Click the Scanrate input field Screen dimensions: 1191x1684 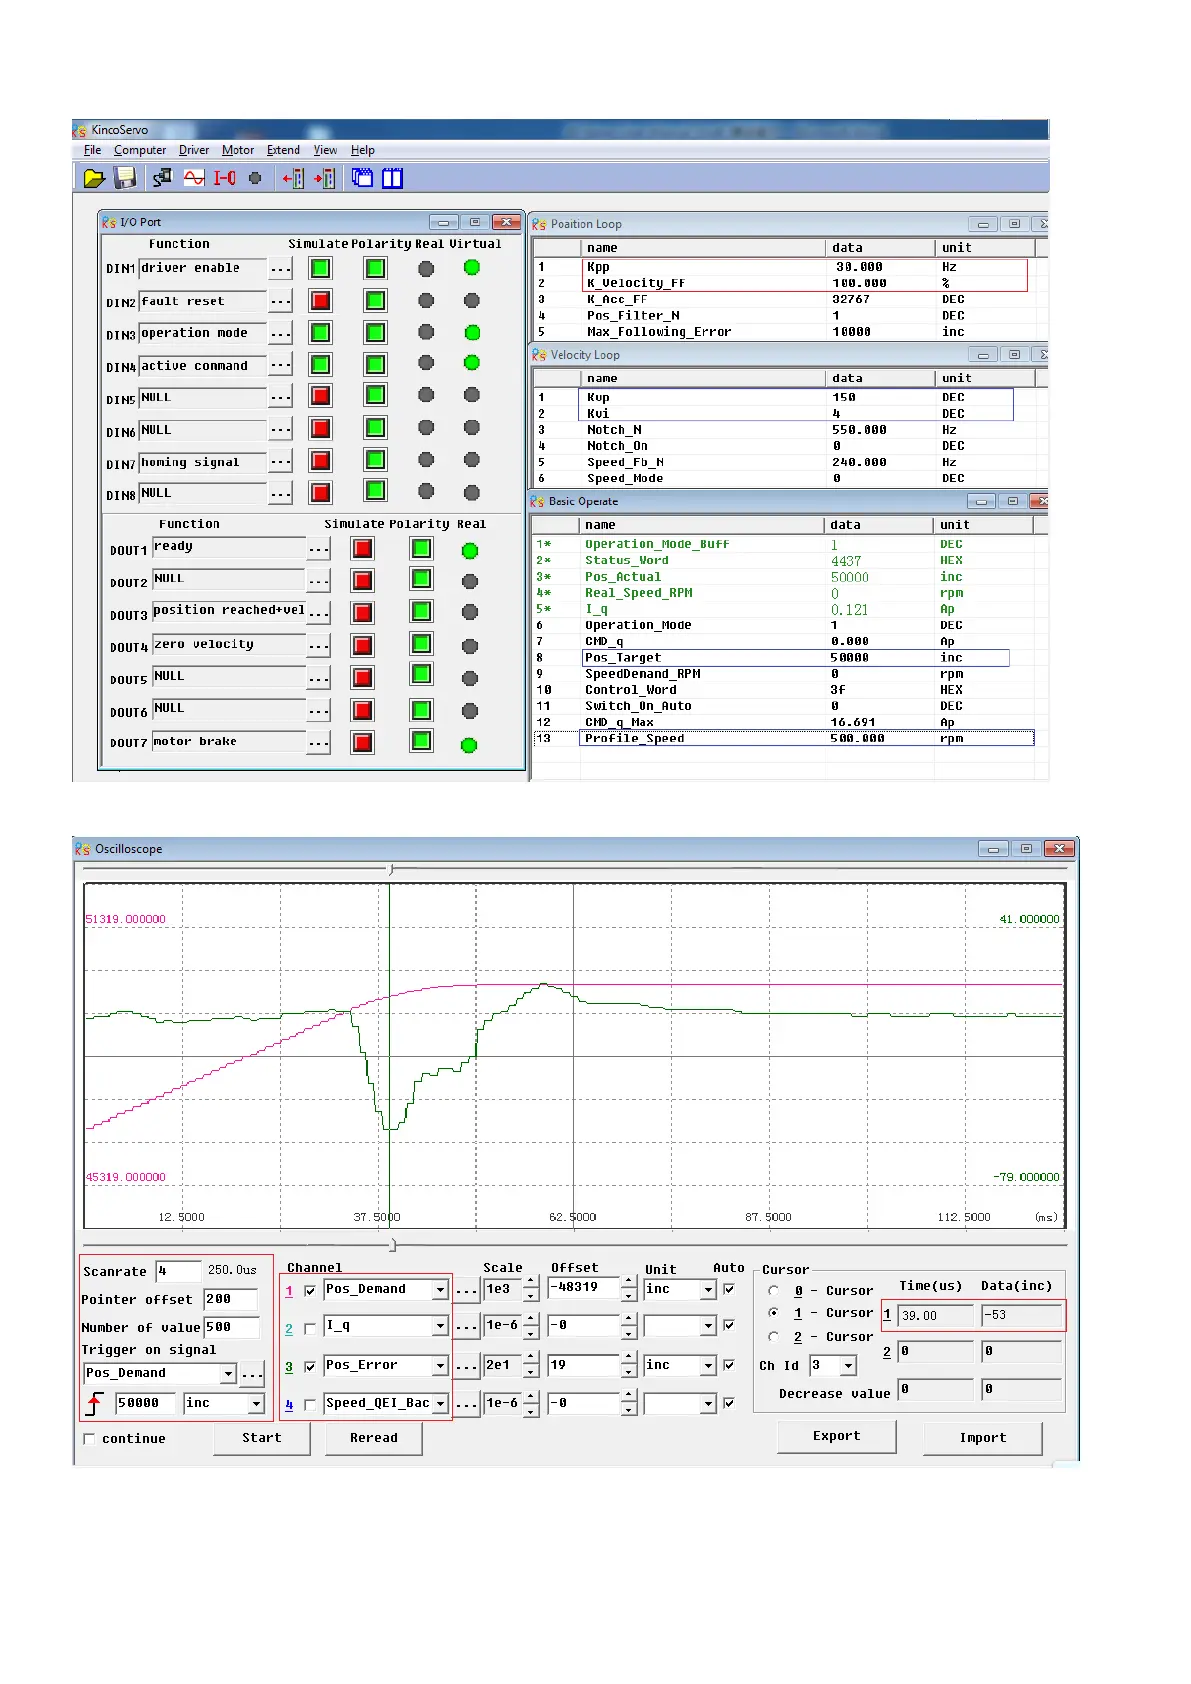point(178,1271)
